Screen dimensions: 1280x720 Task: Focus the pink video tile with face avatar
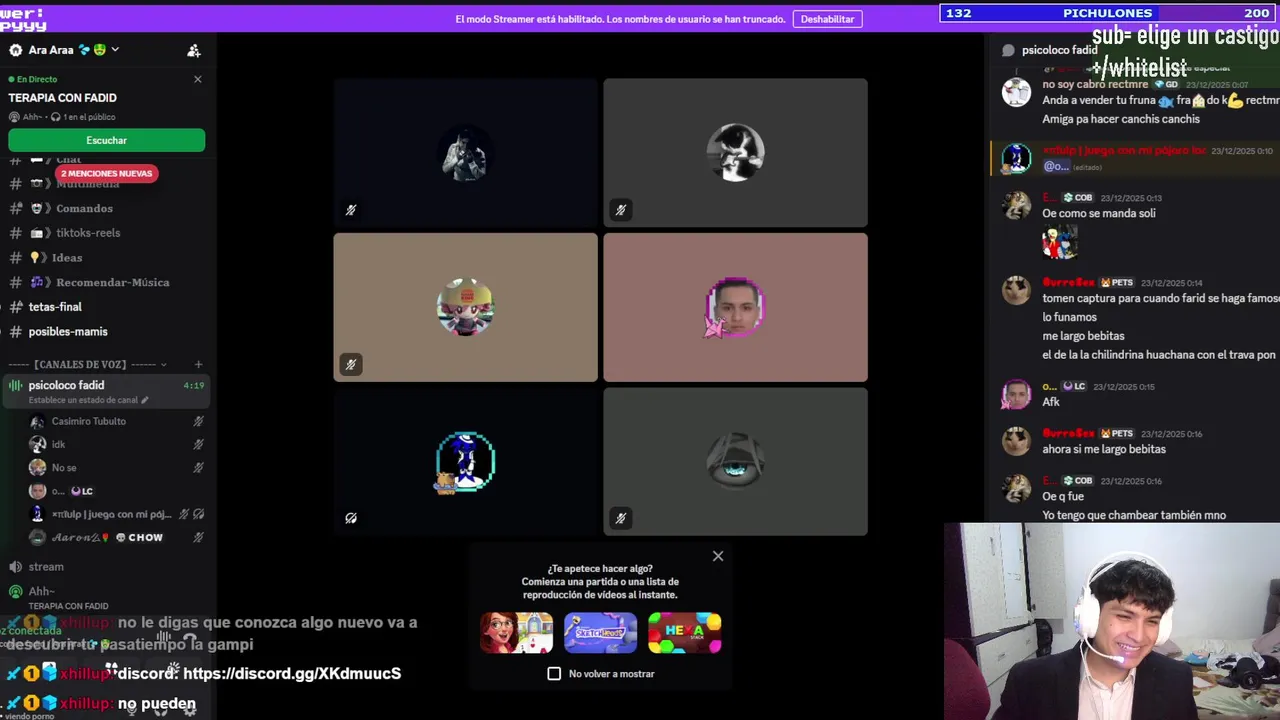[735, 307]
